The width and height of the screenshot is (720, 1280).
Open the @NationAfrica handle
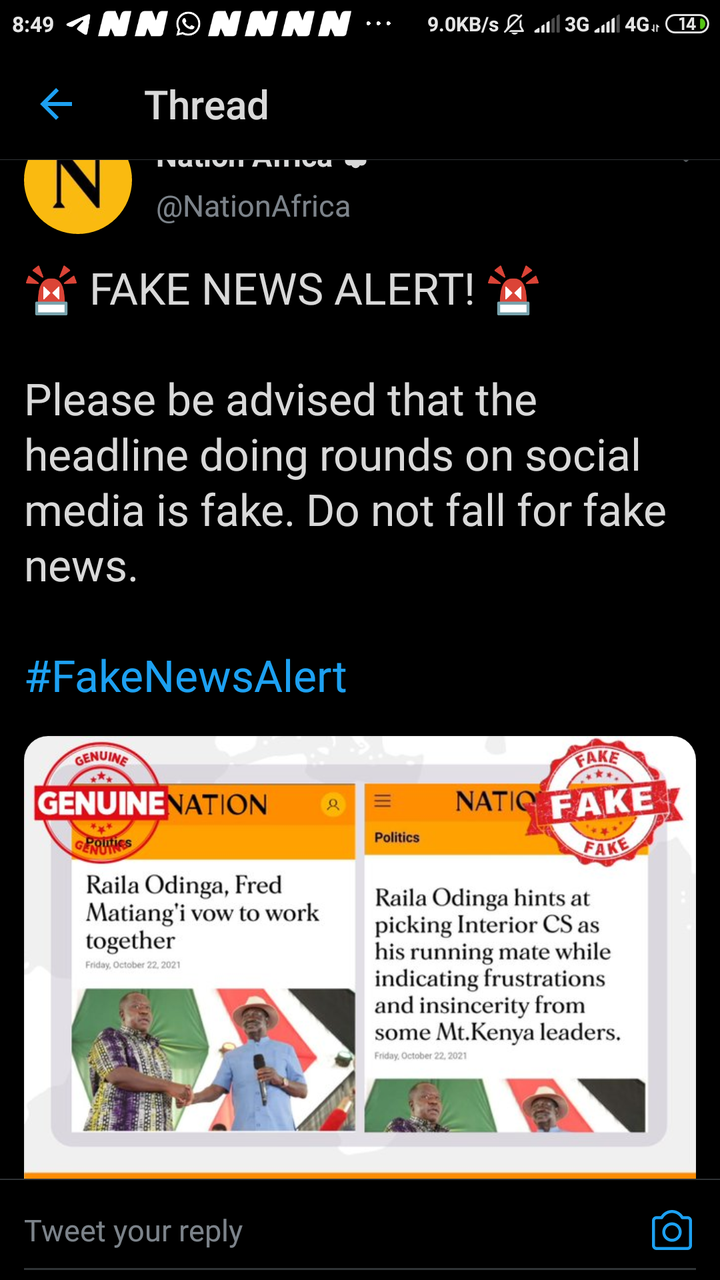(x=253, y=207)
